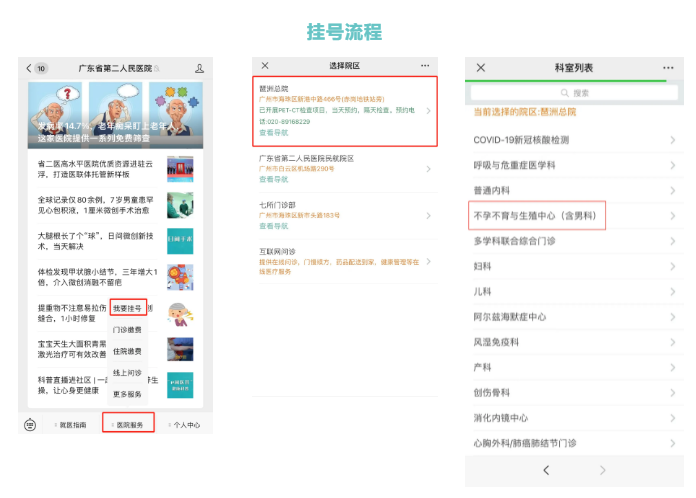Expand chevron on 儿科 row
The image size is (696, 498).
coord(673,292)
